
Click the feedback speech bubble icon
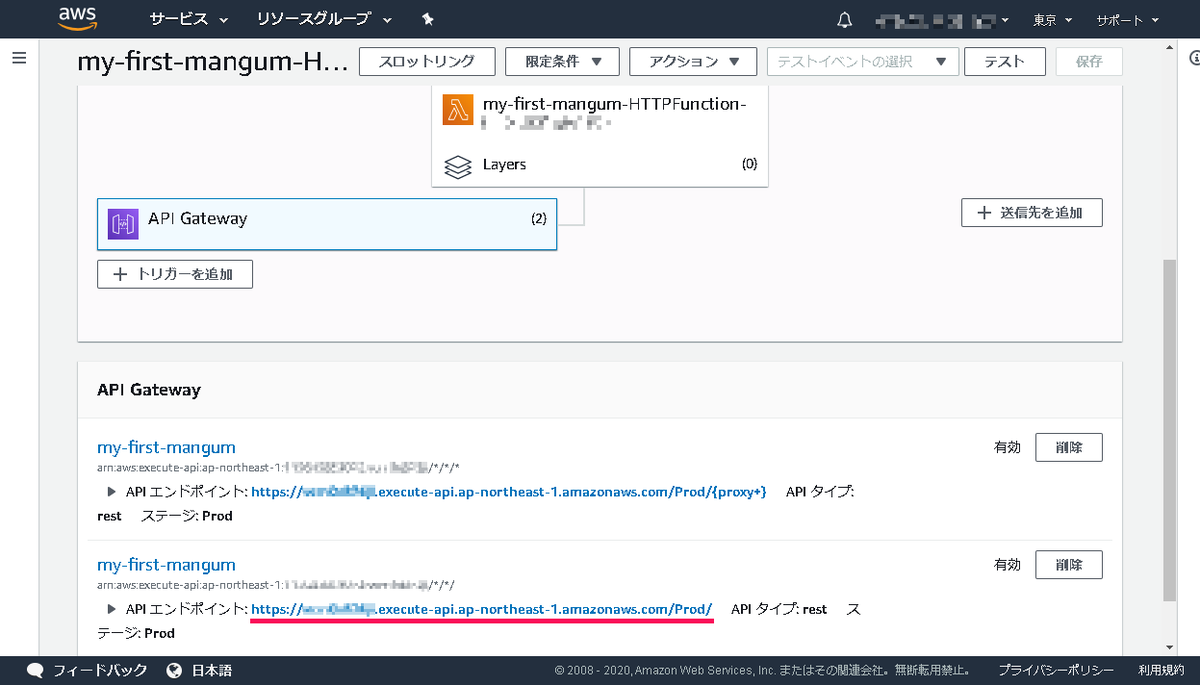[36, 670]
